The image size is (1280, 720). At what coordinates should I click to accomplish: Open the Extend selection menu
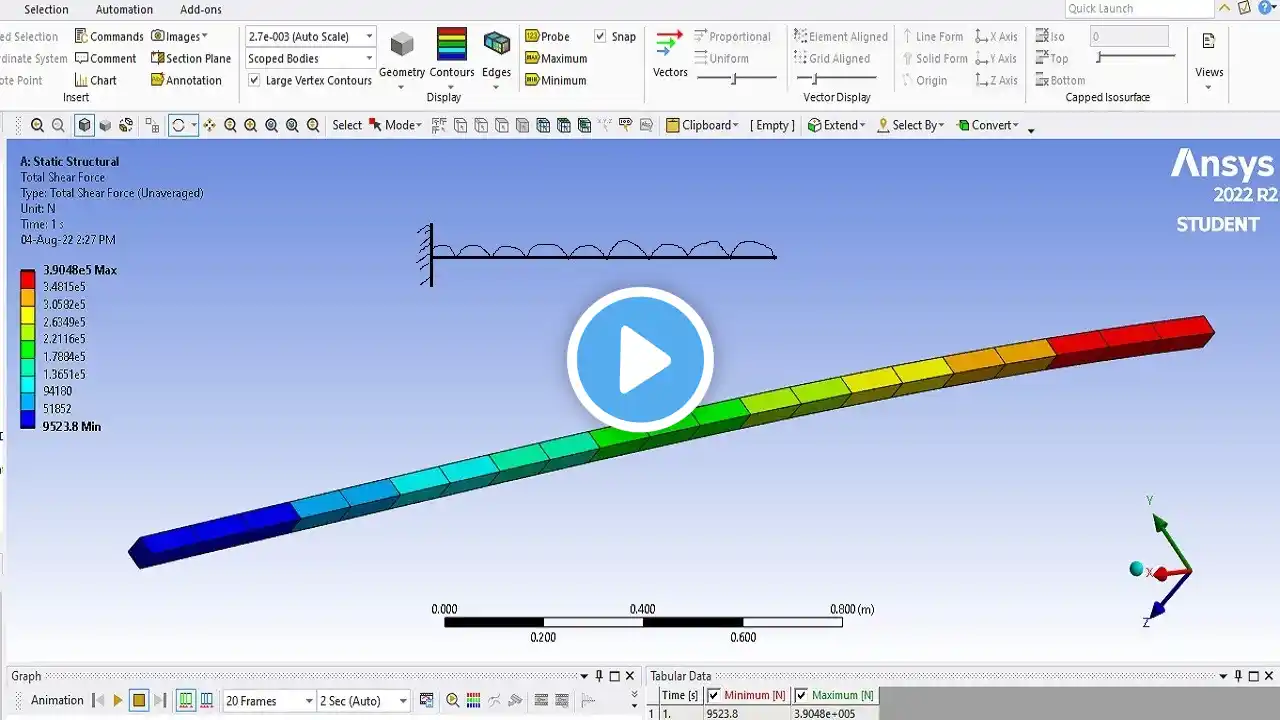pos(837,125)
